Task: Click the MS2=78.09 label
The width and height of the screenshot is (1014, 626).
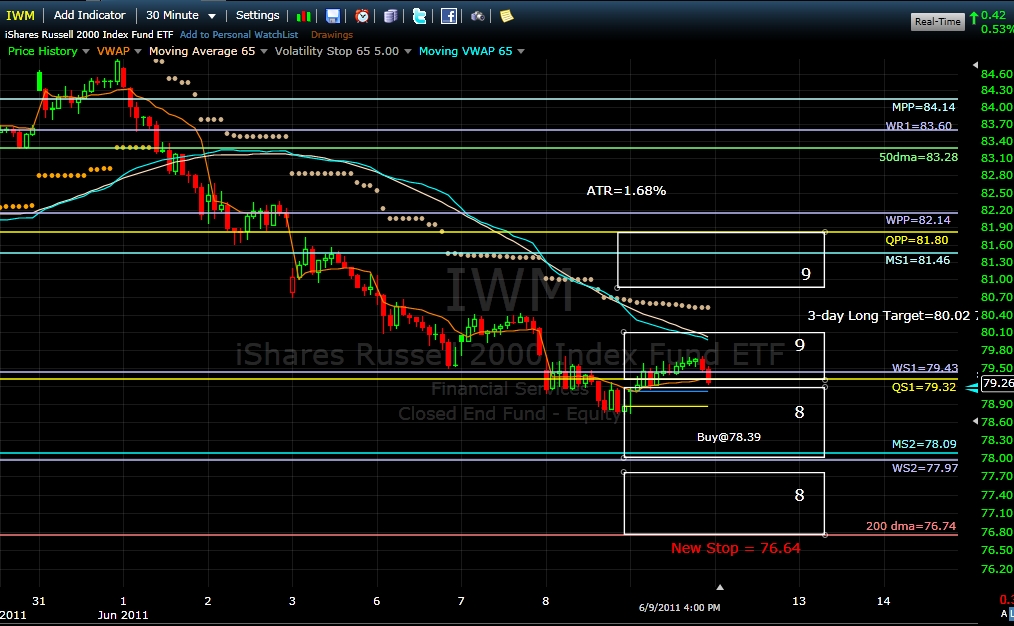Action: coord(924,444)
